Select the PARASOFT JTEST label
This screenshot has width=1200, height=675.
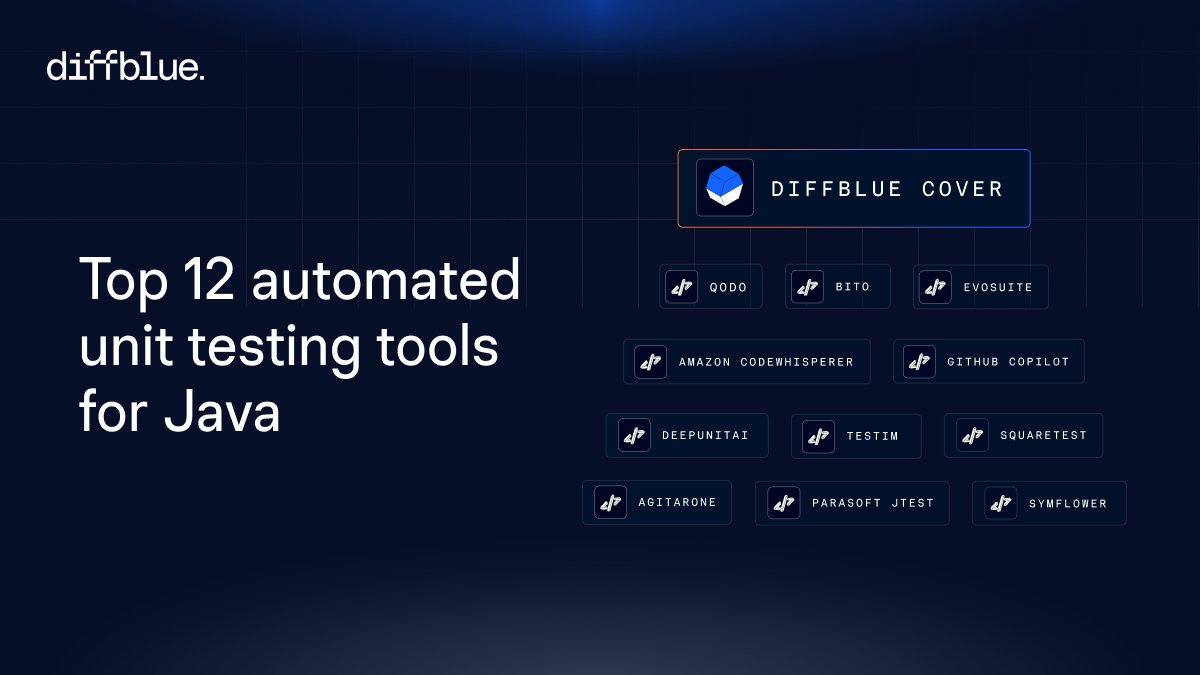[x=872, y=503]
